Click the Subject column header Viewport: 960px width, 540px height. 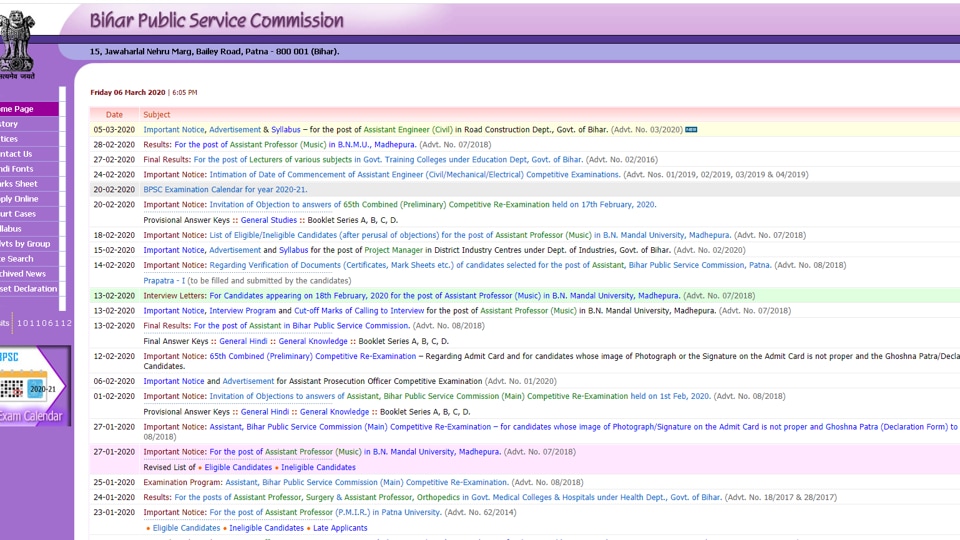tap(157, 114)
